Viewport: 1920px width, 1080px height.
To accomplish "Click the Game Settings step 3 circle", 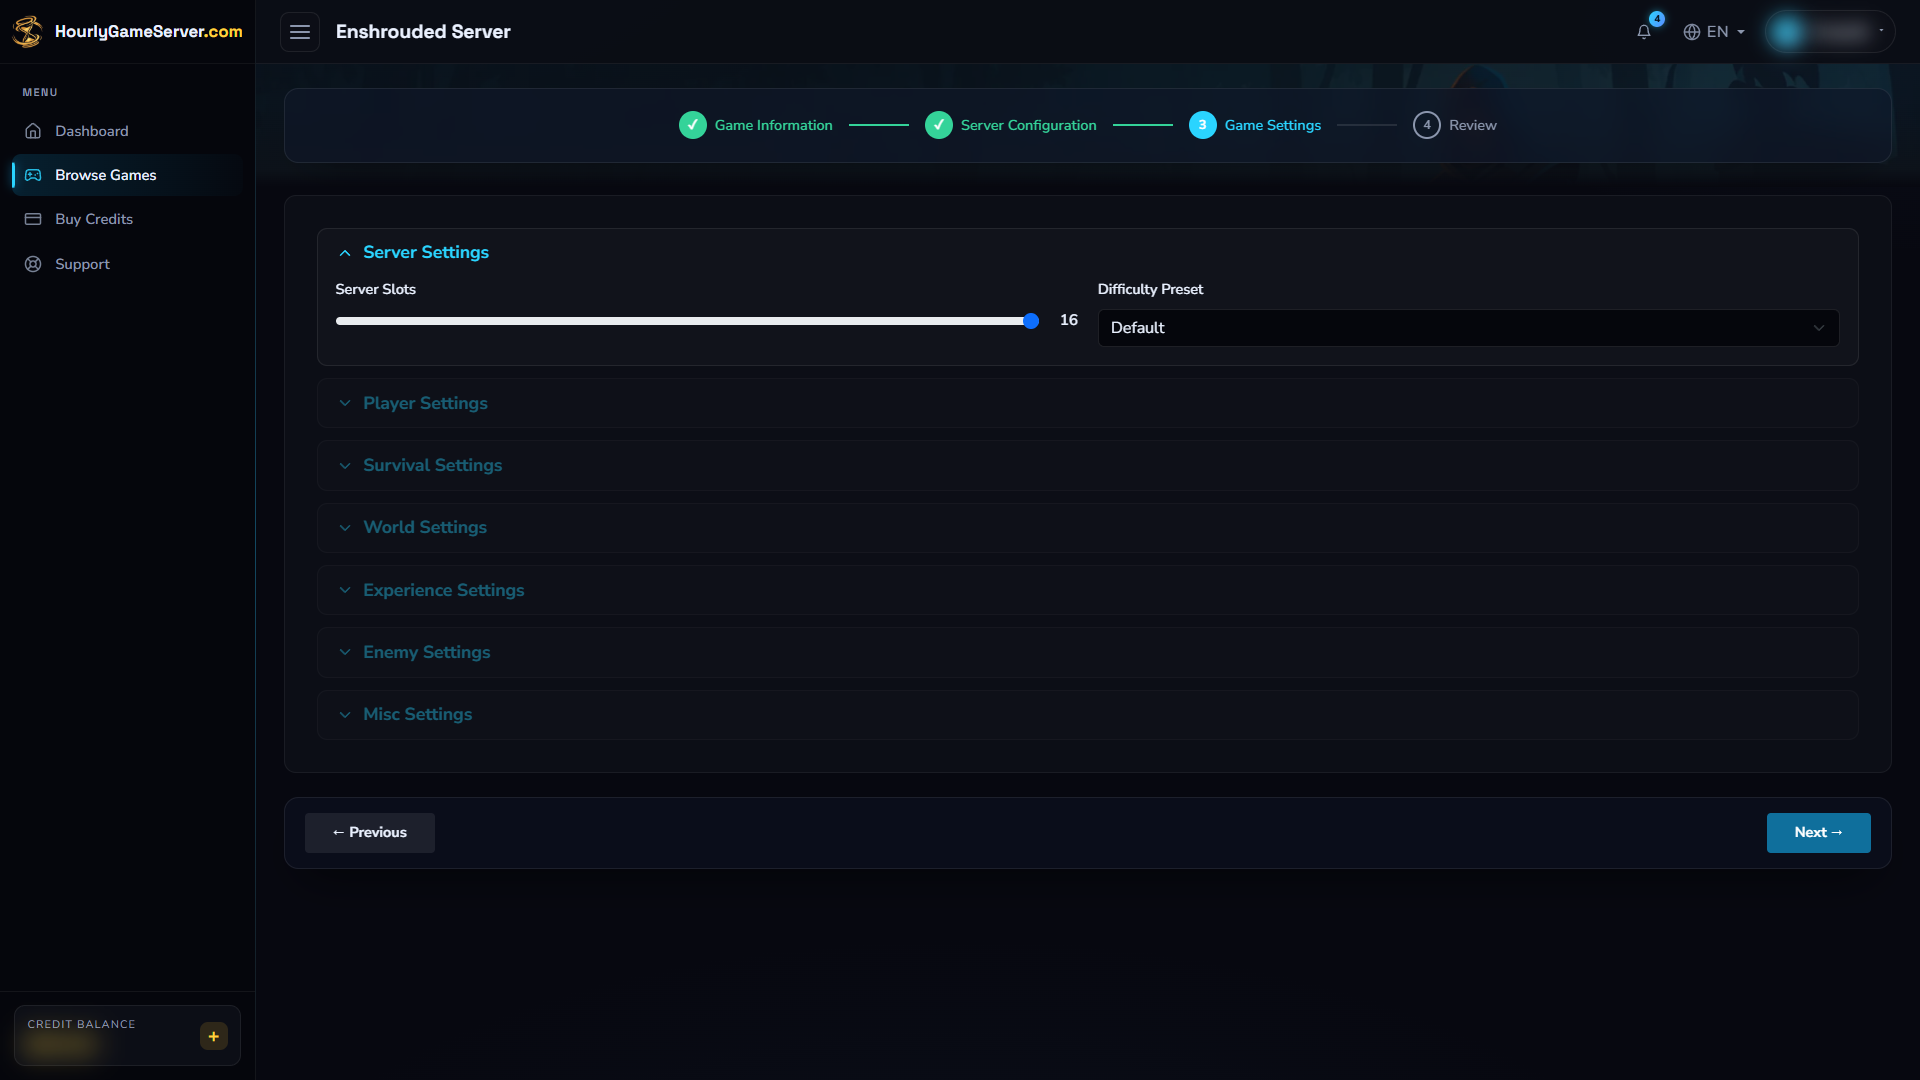I will point(1203,125).
